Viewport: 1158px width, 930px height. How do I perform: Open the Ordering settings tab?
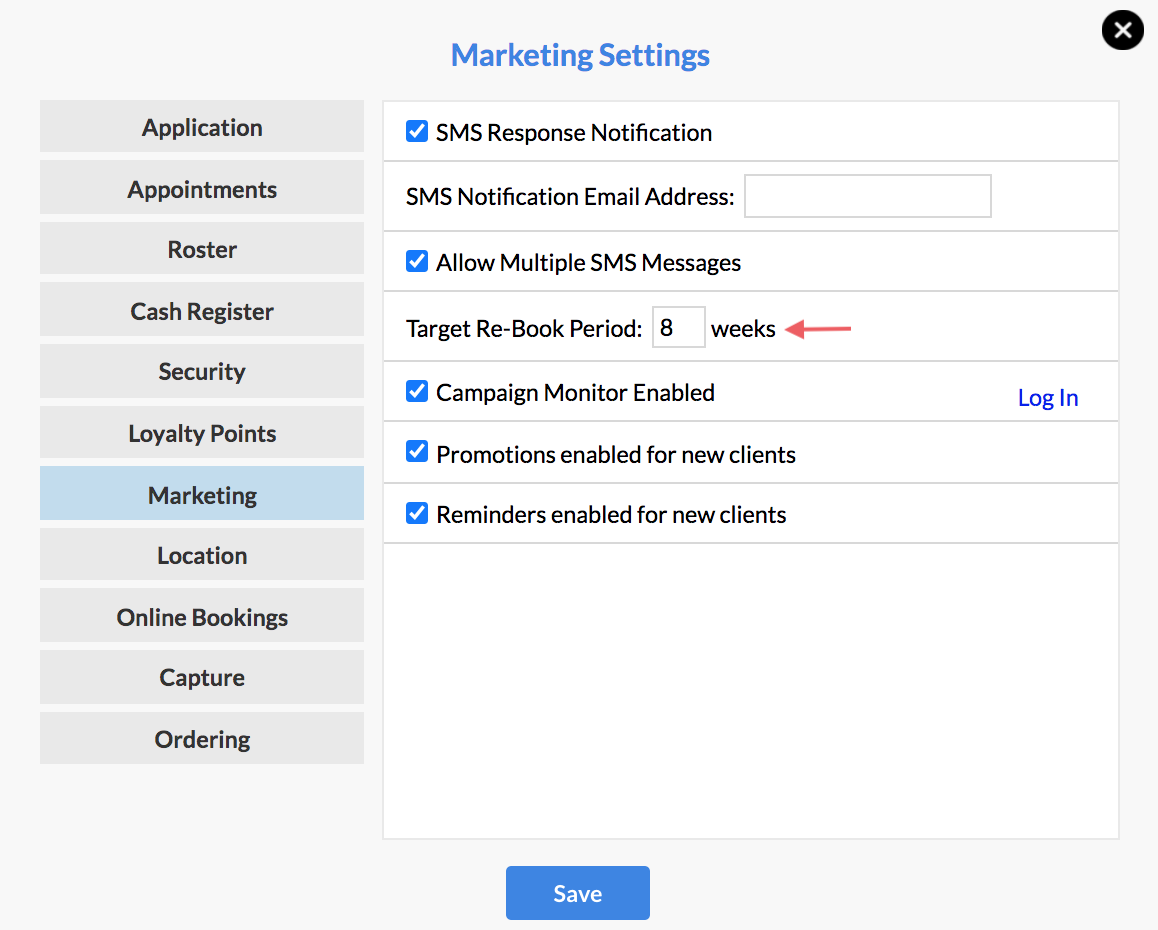(x=202, y=738)
